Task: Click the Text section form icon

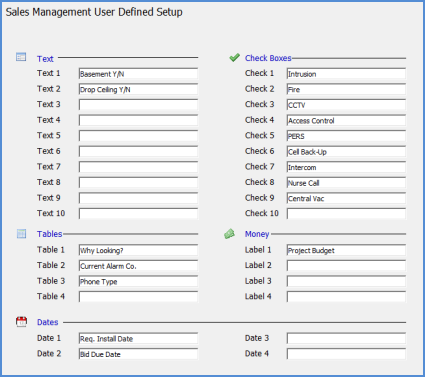Action: click(x=21, y=57)
